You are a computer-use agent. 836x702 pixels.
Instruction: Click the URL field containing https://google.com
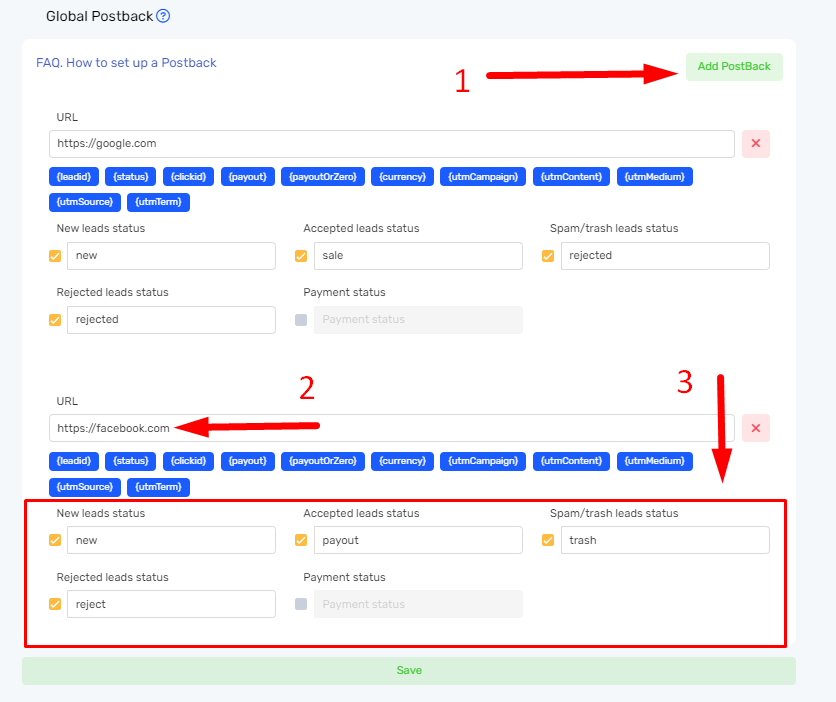(x=390, y=144)
